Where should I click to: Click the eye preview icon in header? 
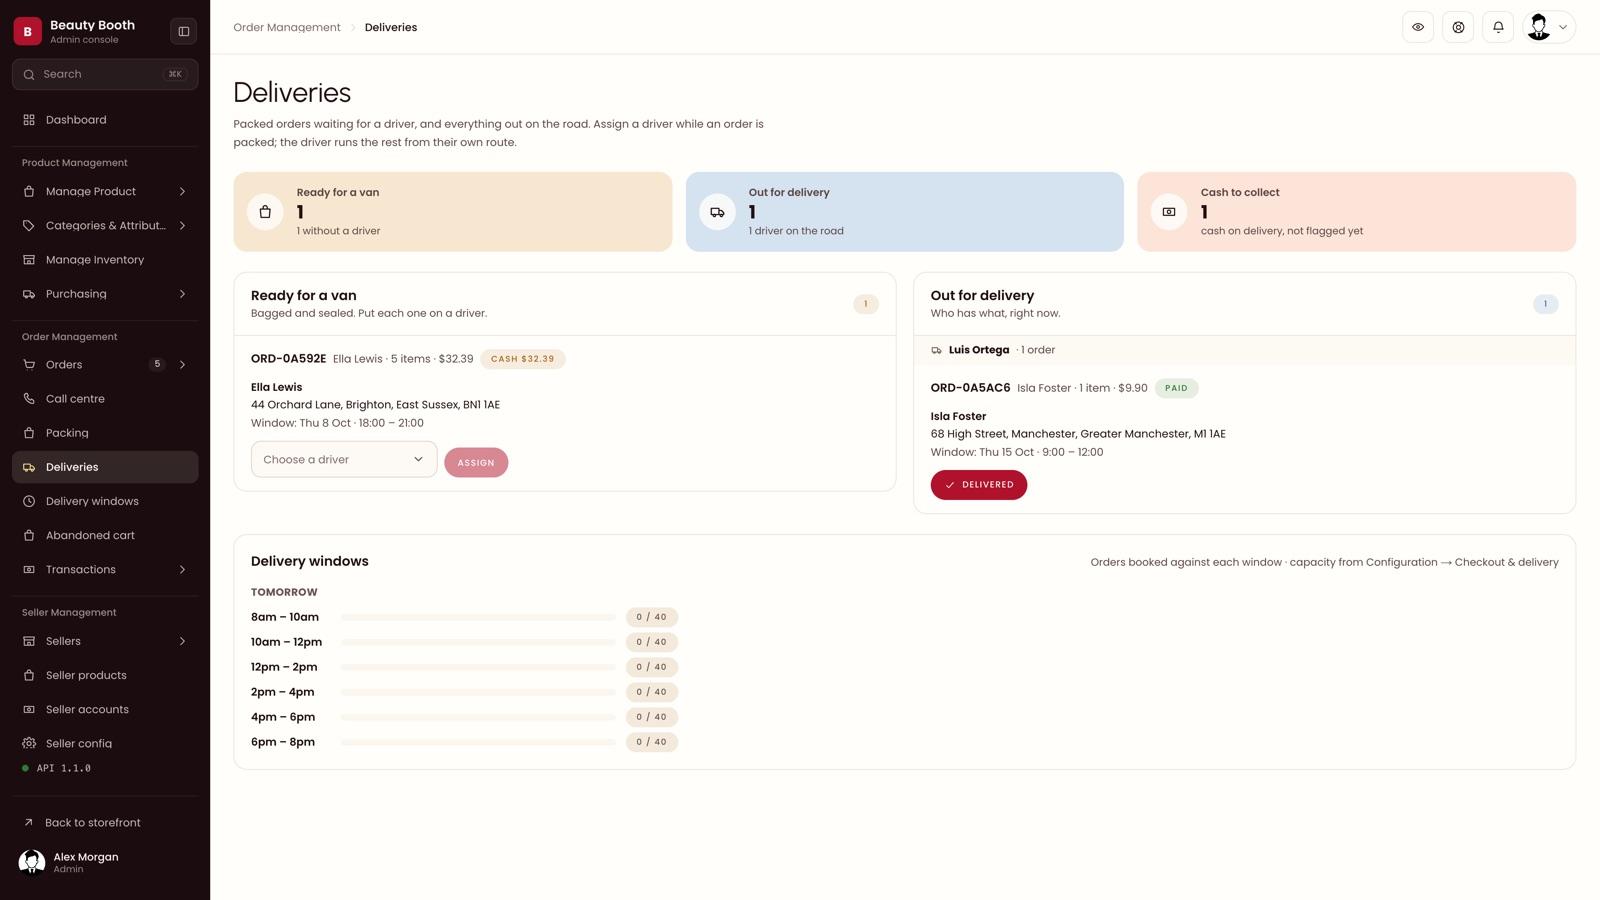pos(1418,27)
